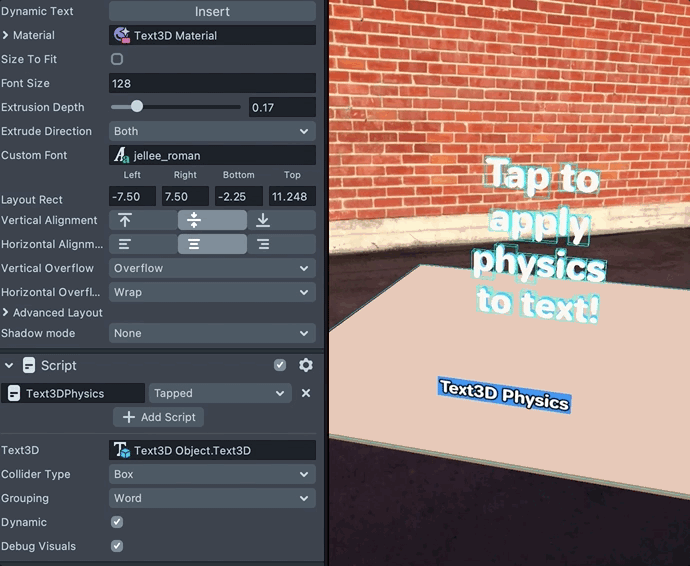
Task: Set vertical alignment to top
Action: click(x=125, y=220)
